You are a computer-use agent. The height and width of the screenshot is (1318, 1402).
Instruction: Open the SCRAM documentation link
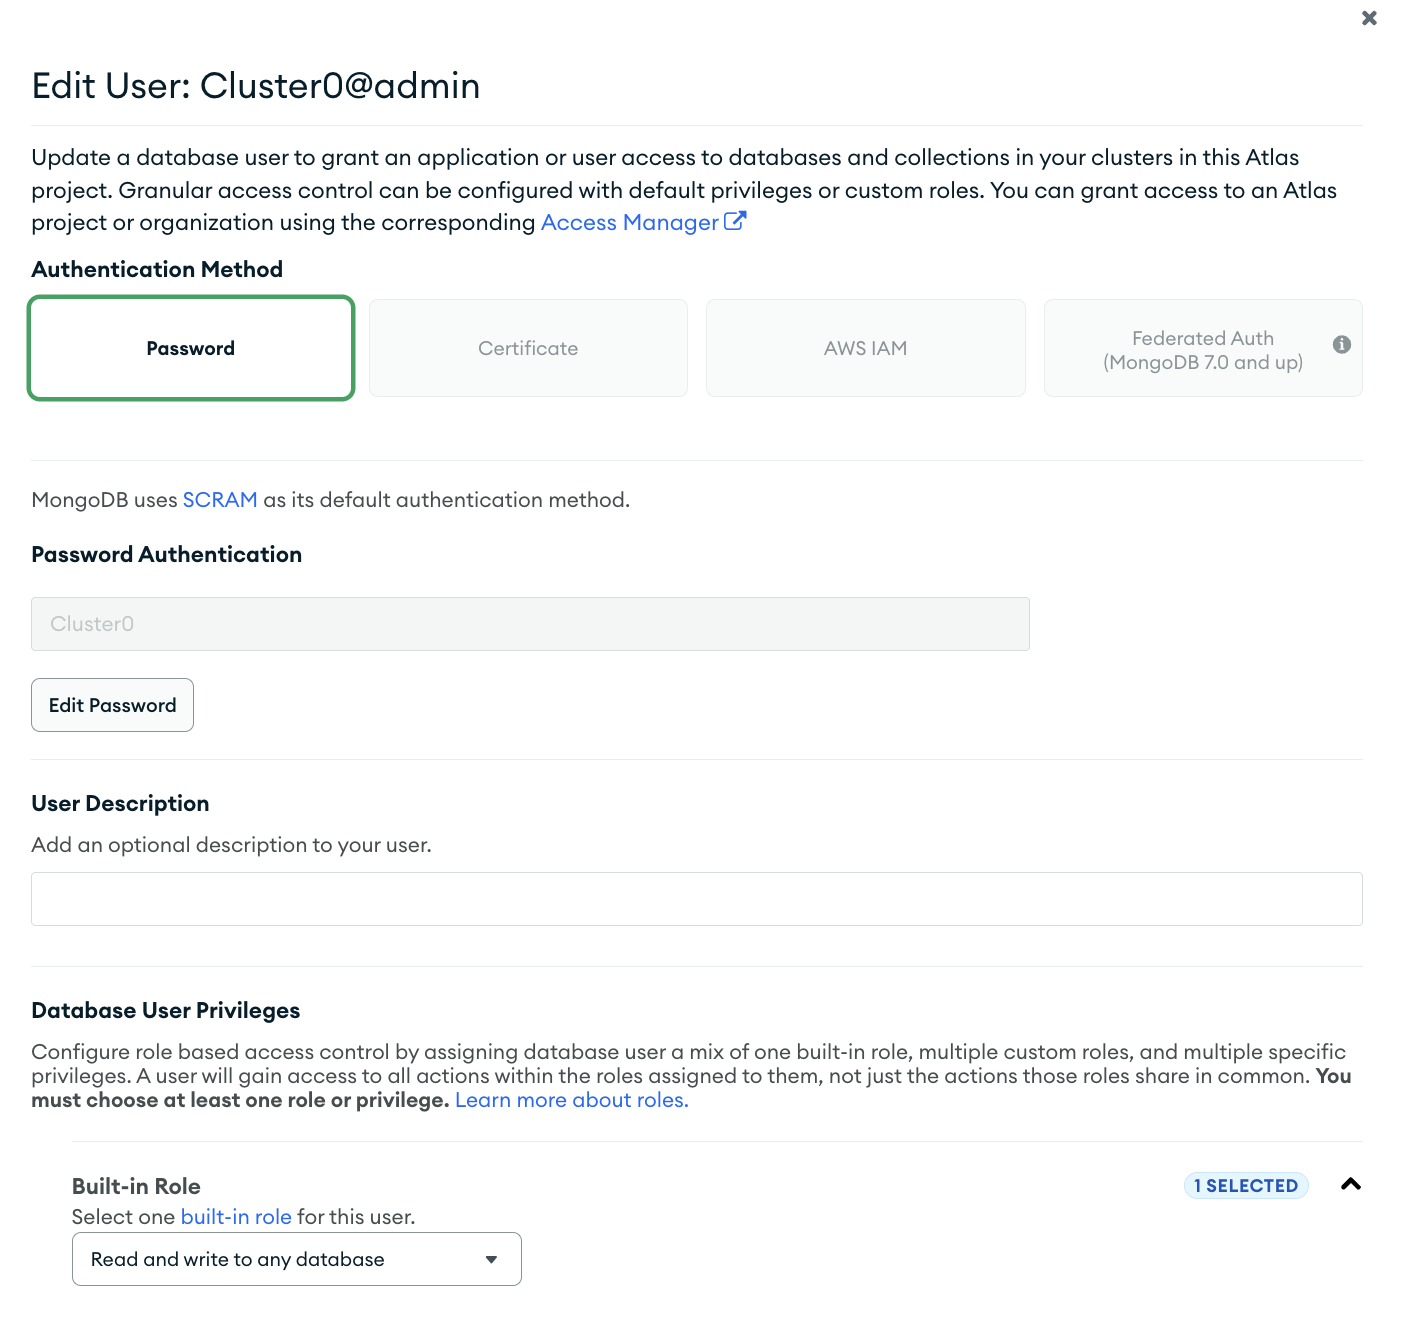pyautogui.click(x=220, y=500)
